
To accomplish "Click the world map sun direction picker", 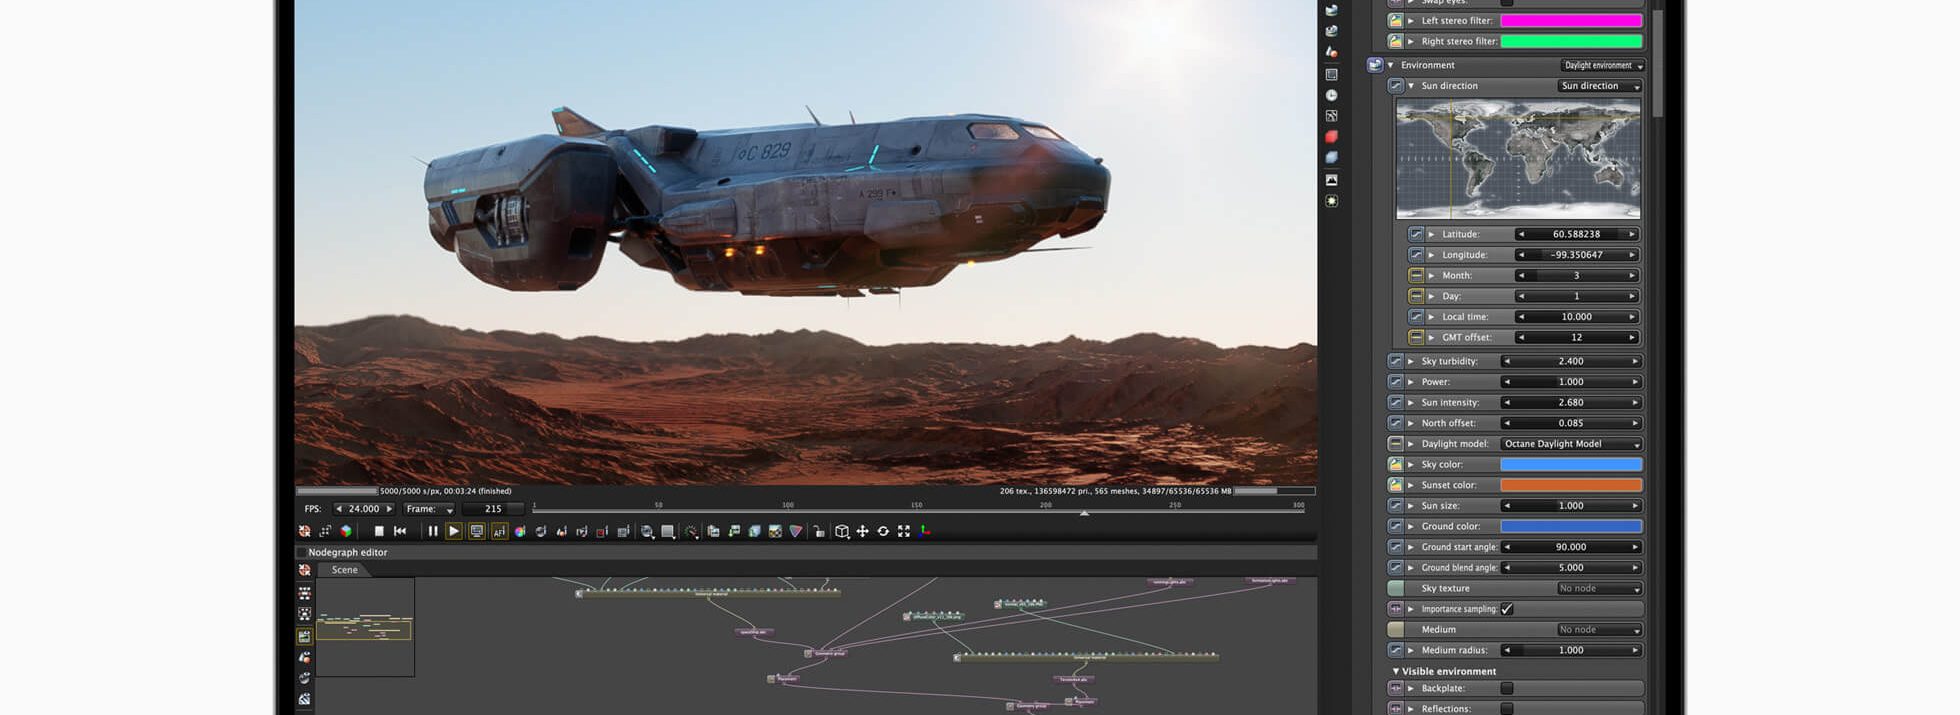I will (x=1518, y=160).
